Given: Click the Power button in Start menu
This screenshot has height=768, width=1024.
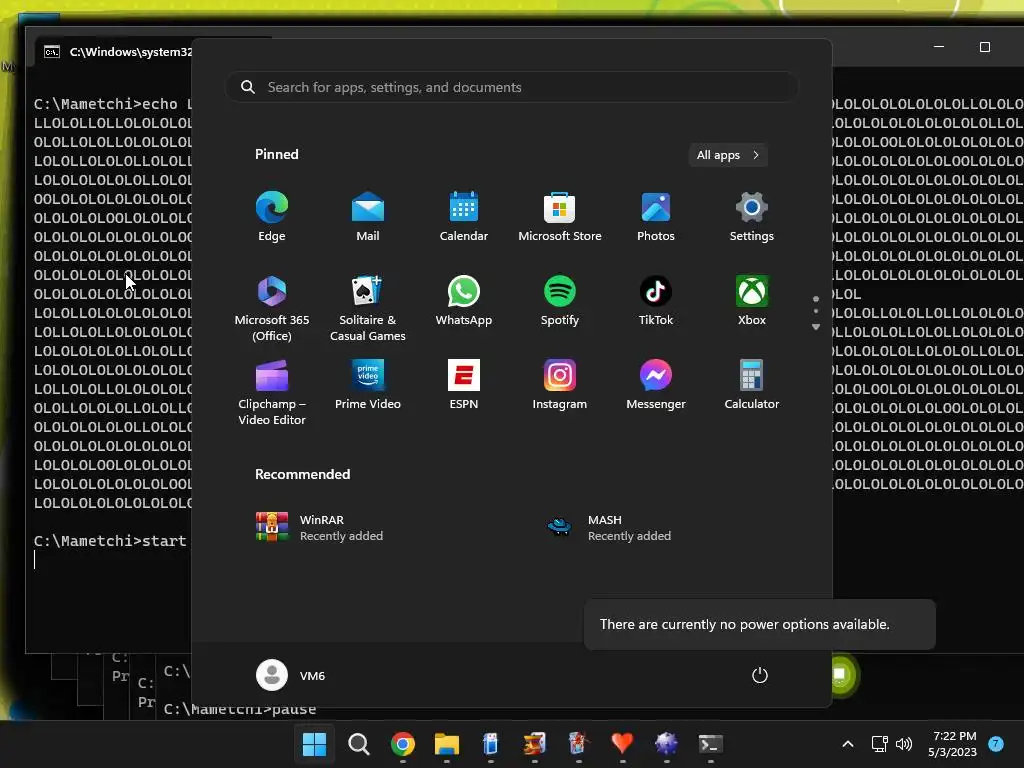Looking at the screenshot, I should [x=760, y=675].
